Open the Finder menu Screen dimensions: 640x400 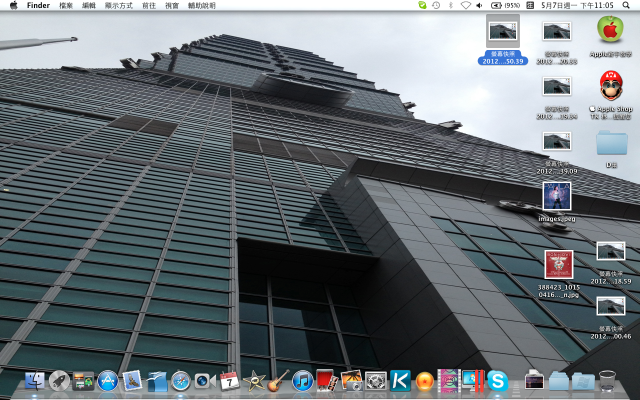tap(38, 5)
